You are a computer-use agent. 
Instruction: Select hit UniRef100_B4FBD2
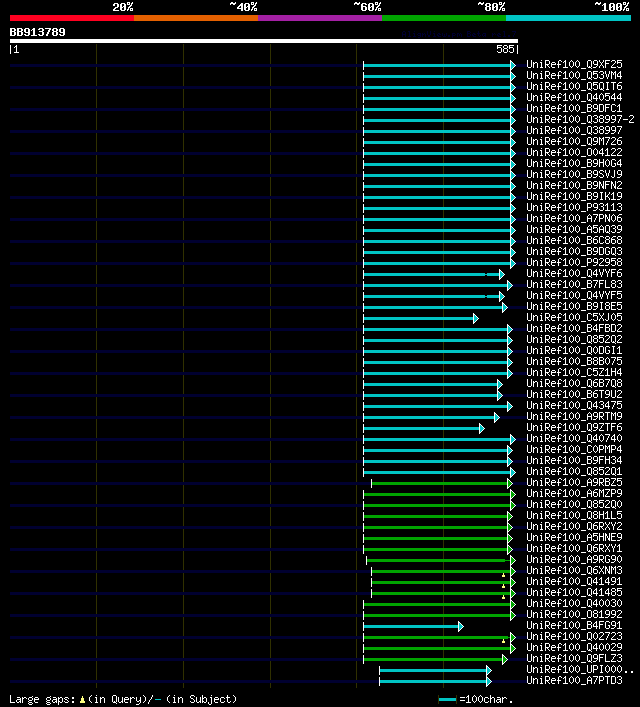574,328
